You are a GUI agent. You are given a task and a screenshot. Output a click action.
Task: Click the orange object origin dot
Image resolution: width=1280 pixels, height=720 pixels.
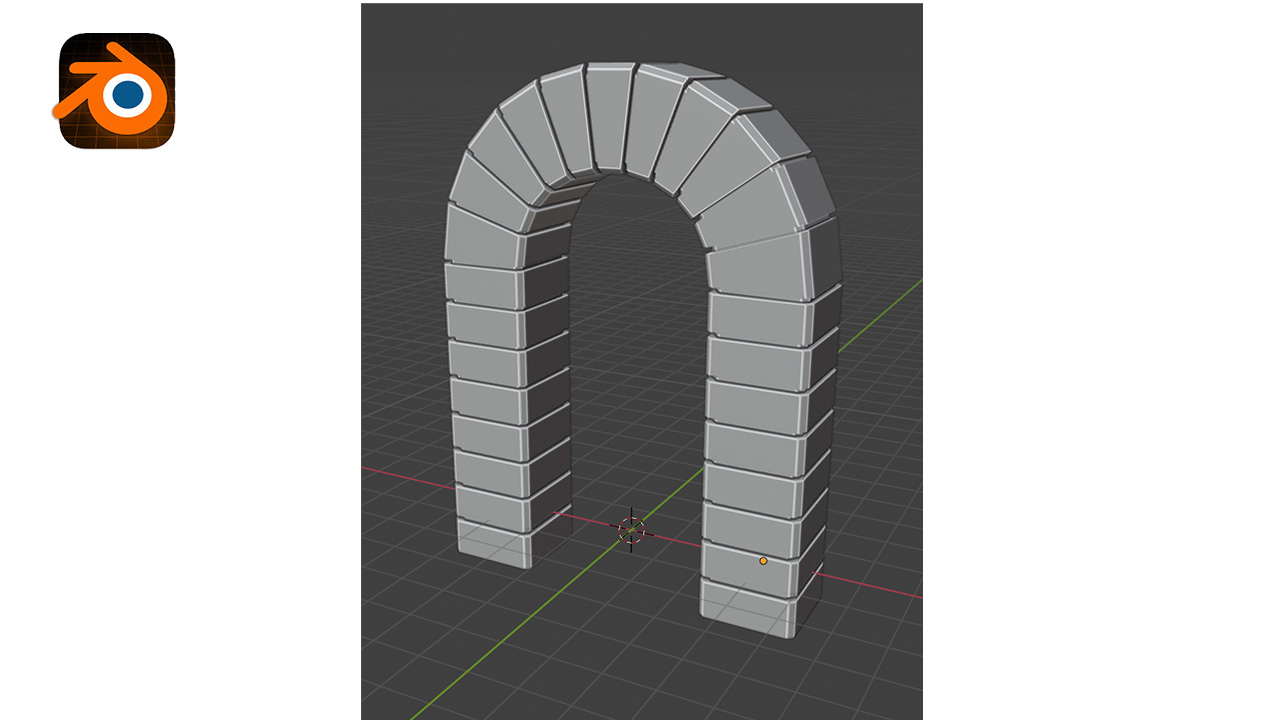[x=763, y=561]
